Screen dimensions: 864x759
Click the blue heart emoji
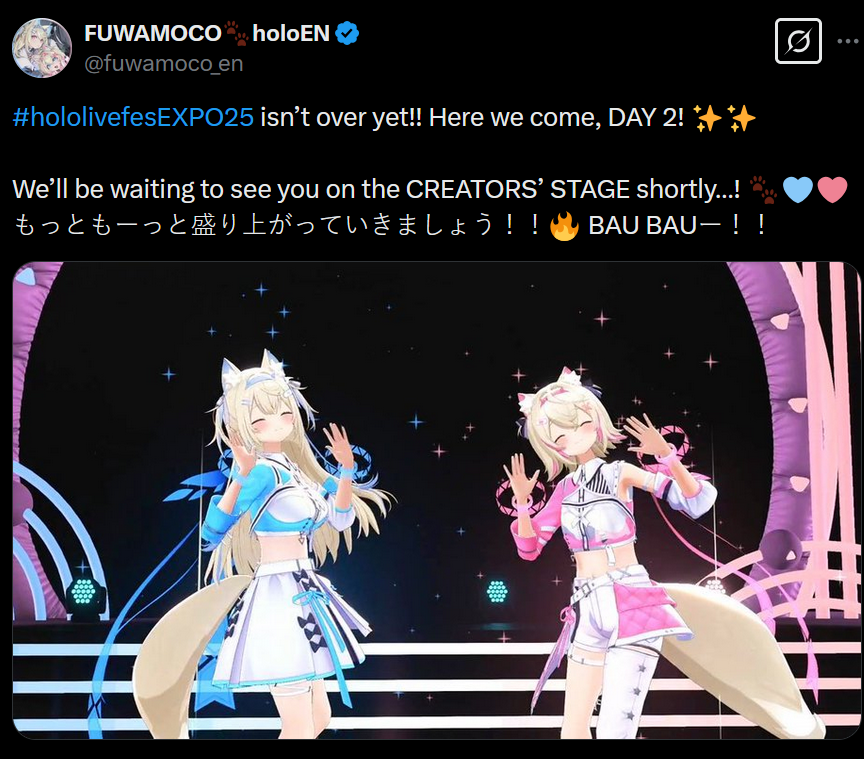(x=797, y=190)
